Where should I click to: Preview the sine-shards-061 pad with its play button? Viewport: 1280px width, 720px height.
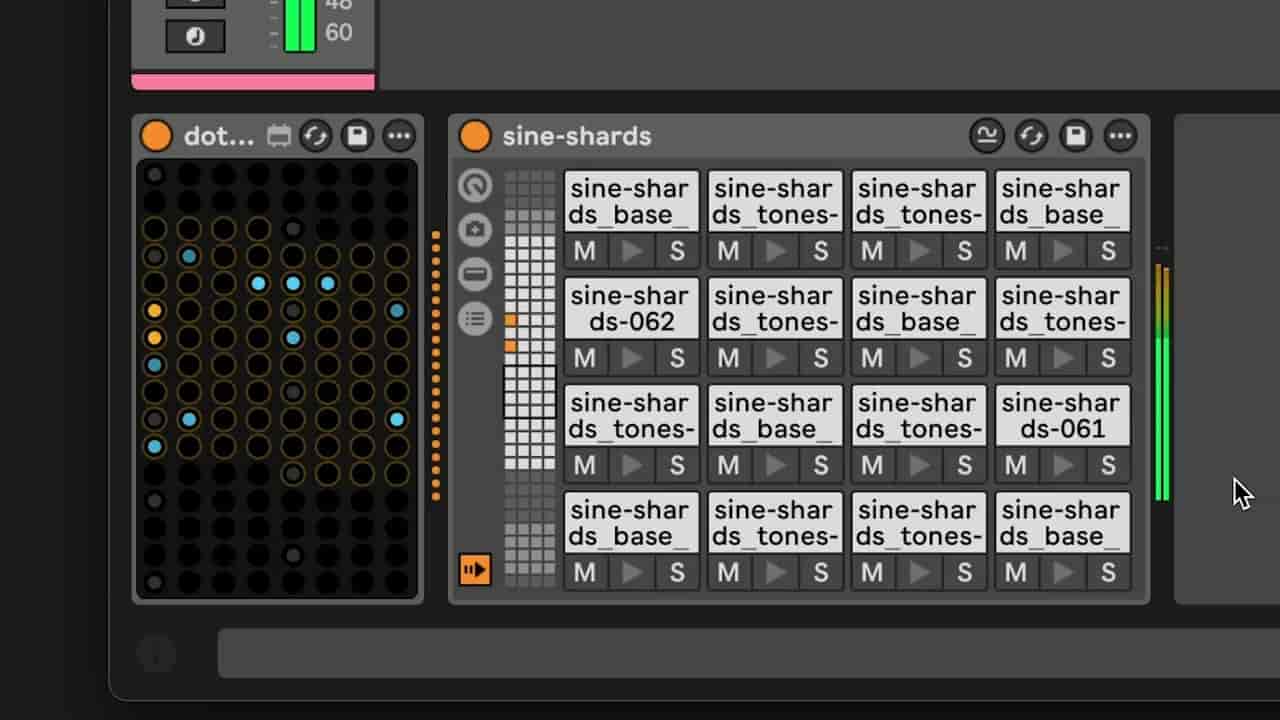[1062, 465]
